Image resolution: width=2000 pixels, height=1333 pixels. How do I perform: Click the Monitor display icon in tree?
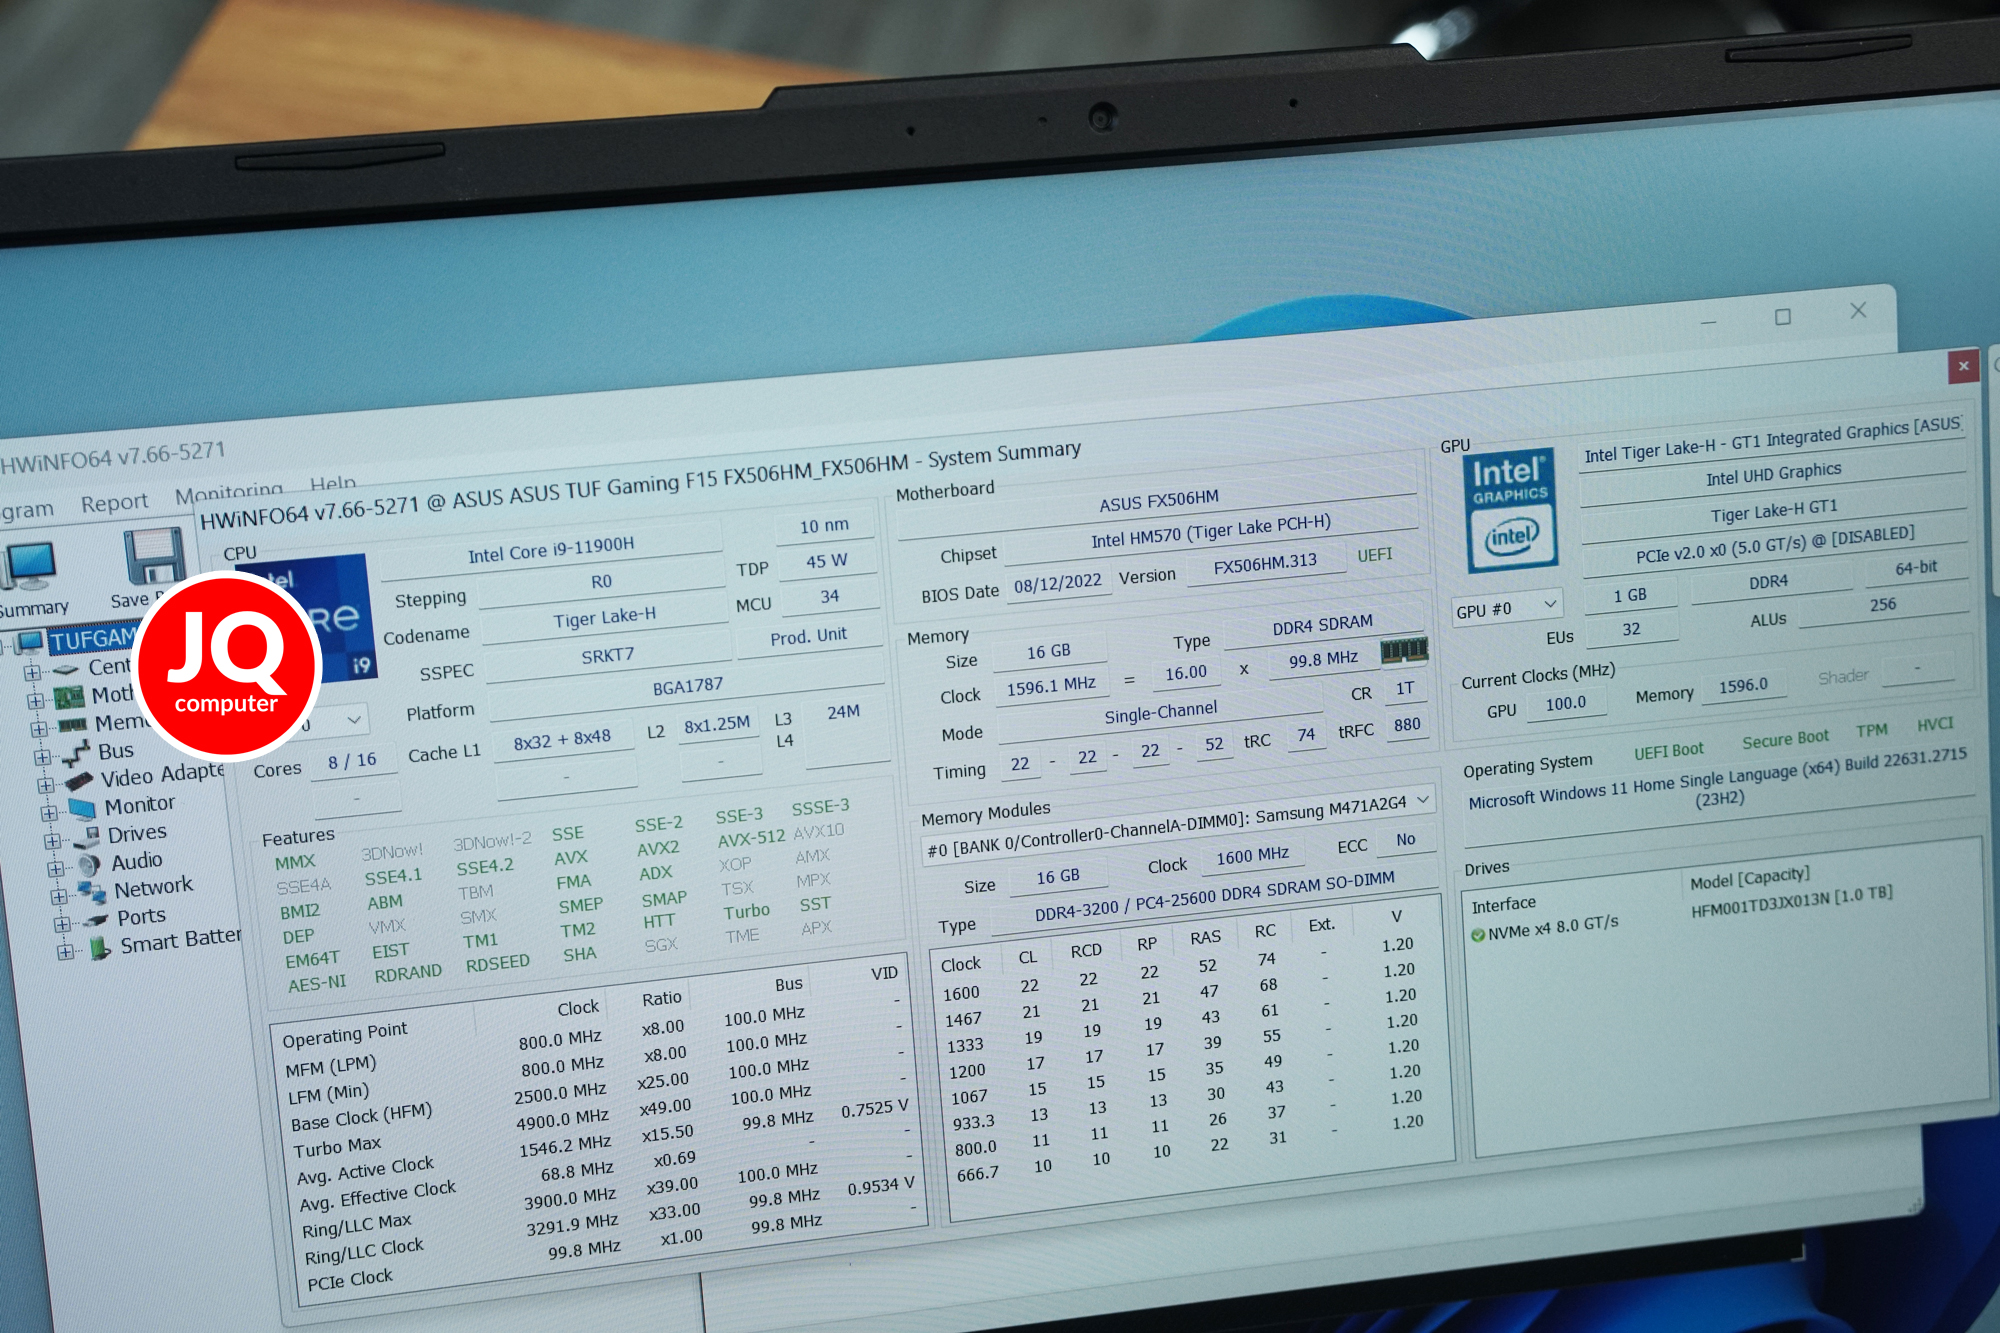(82, 808)
